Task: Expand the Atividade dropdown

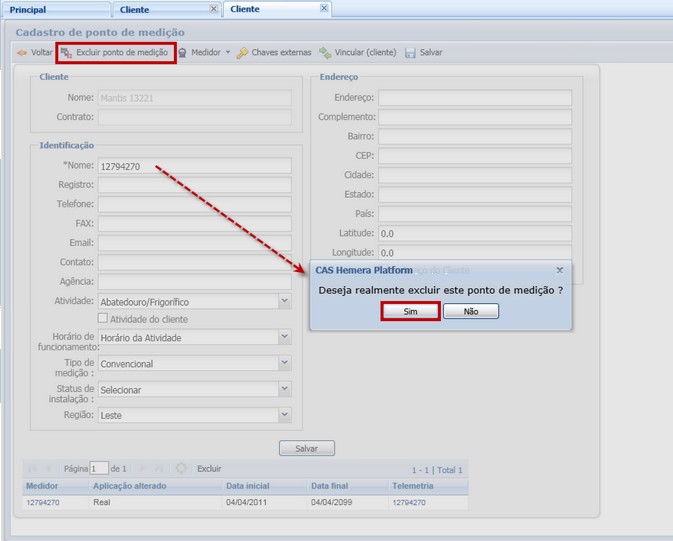Action: (284, 301)
